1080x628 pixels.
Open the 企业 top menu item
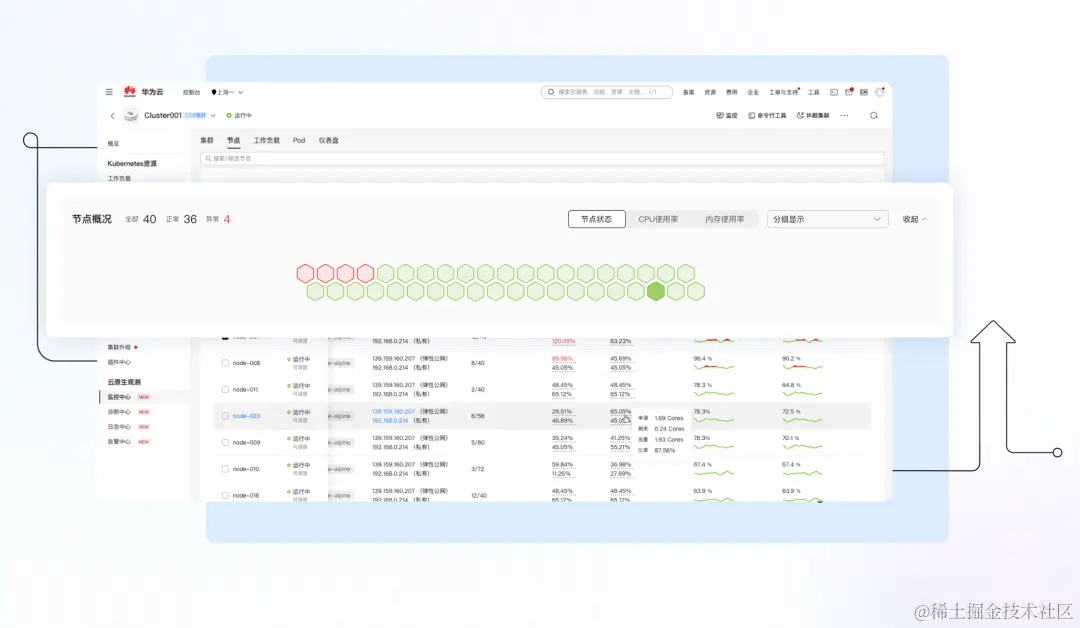753,92
